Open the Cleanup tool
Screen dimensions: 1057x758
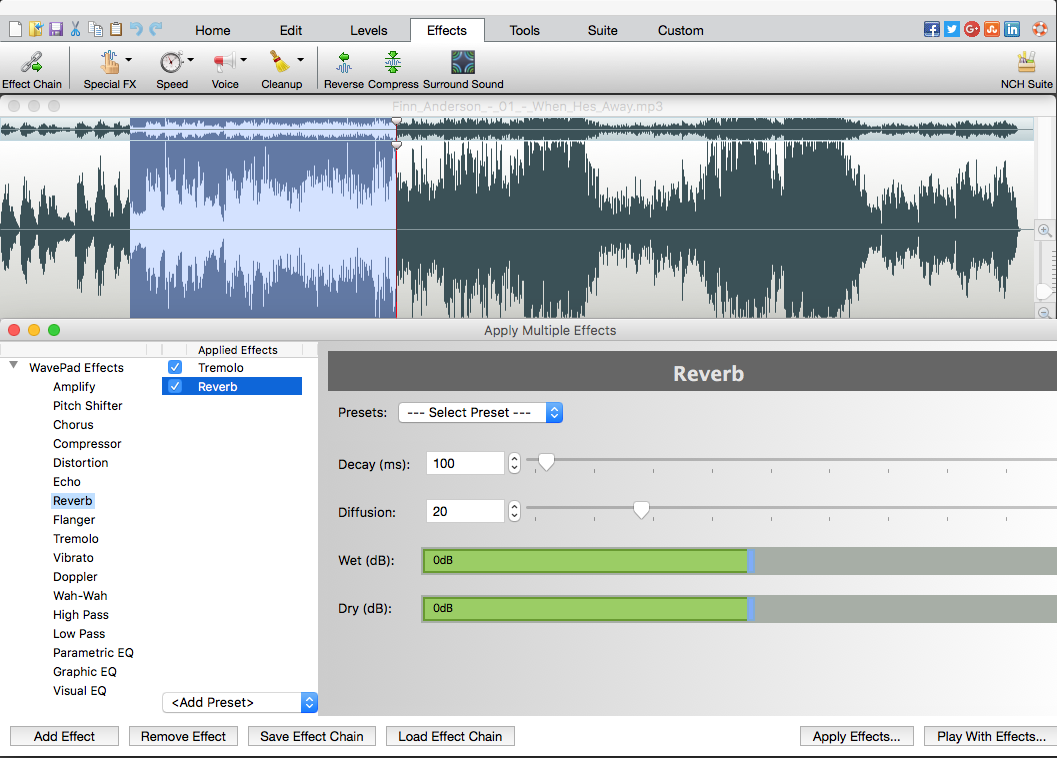(280, 68)
